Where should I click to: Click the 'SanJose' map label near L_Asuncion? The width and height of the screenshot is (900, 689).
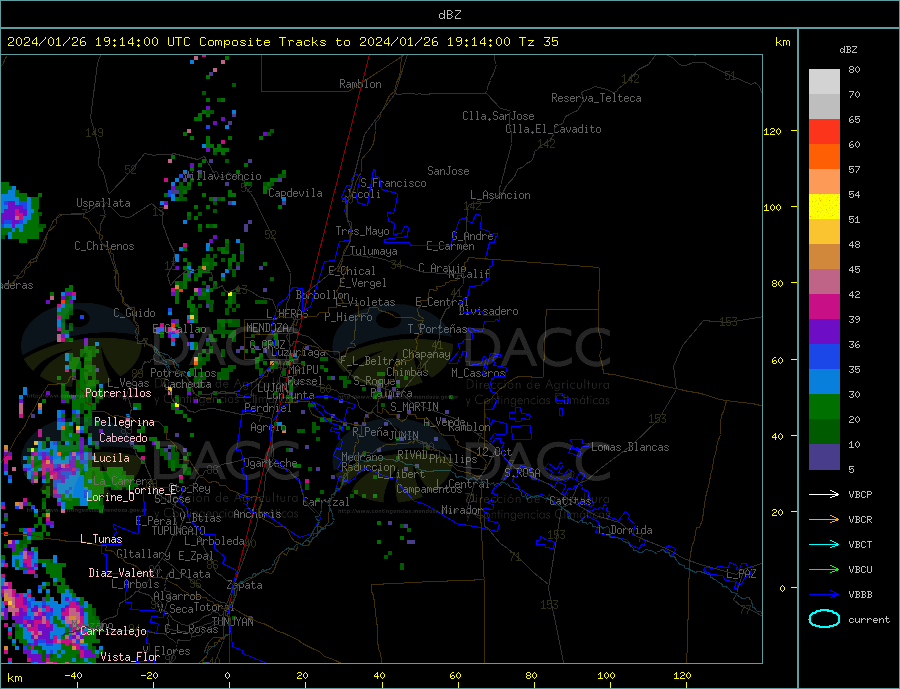pos(448,171)
